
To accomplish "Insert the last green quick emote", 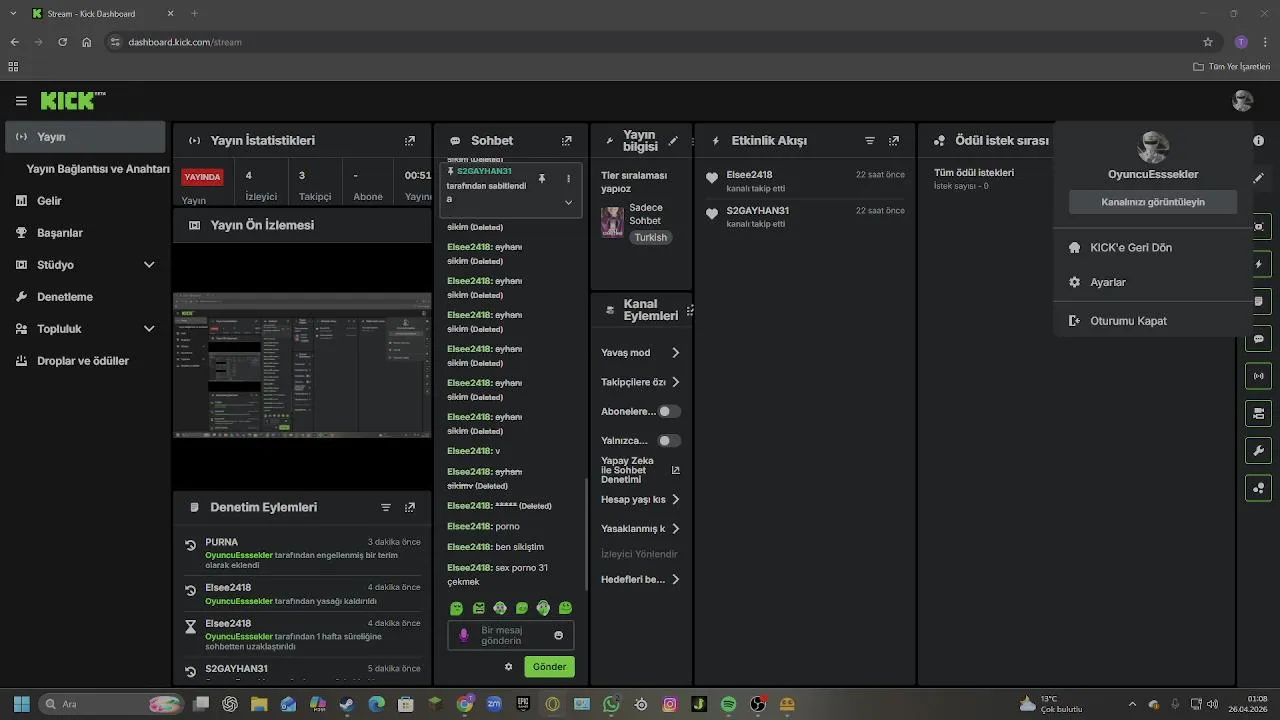I will coord(565,608).
